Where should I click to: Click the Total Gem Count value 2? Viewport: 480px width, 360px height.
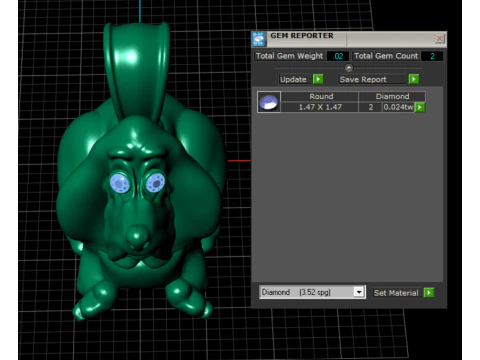[x=432, y=56]
